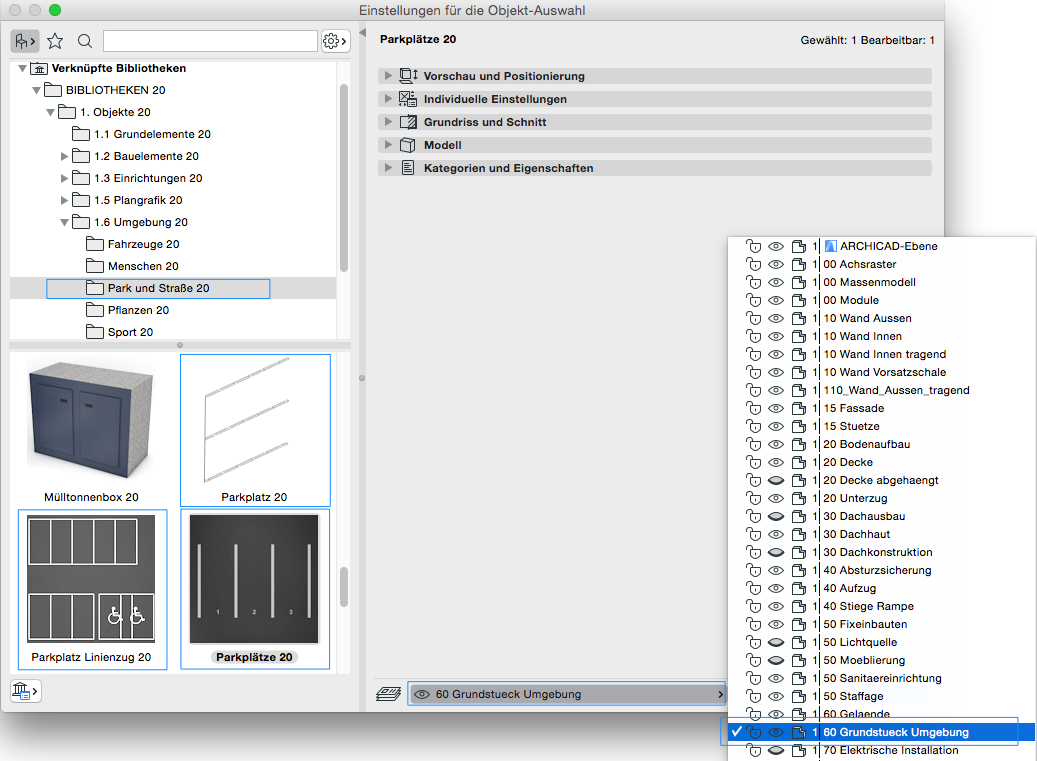The height and width of the screenshot is (761, 1037).
Task: Toggle visibility eye of 50 Moeblierung layer
Action: (x=776, y=660)
